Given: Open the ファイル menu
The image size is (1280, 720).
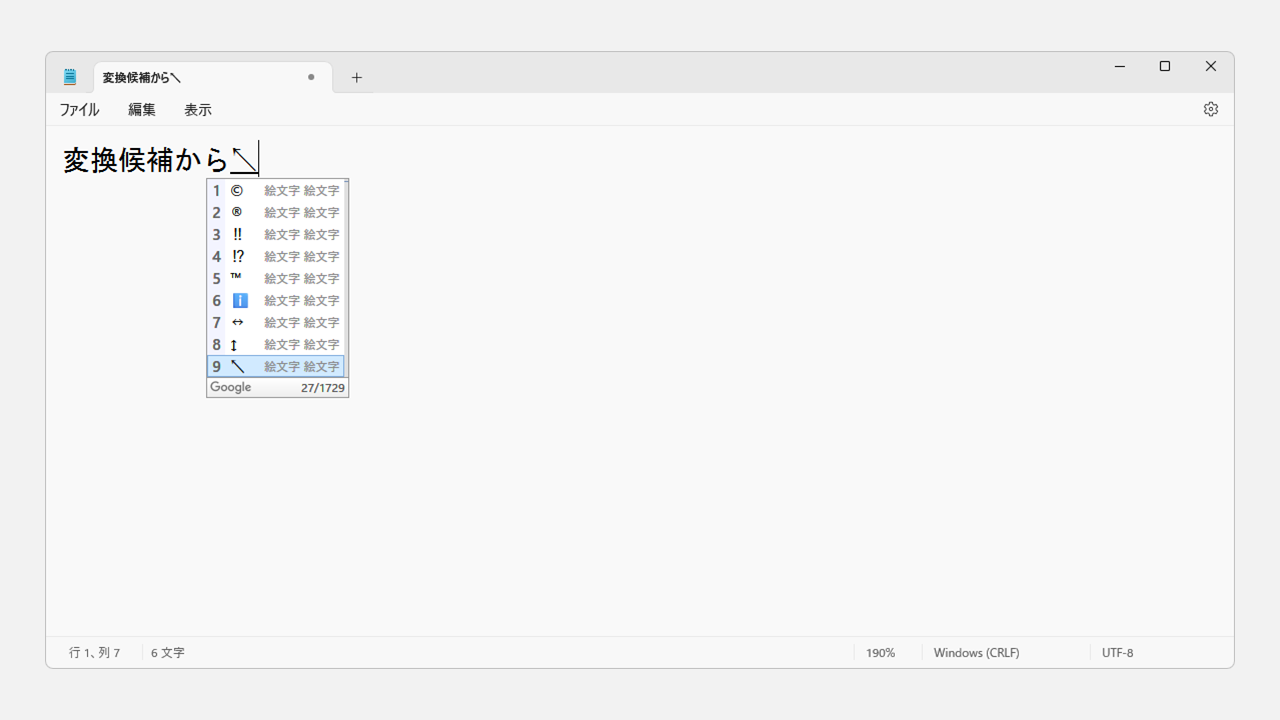Looking at the screenshot, I should coord(79,110).
